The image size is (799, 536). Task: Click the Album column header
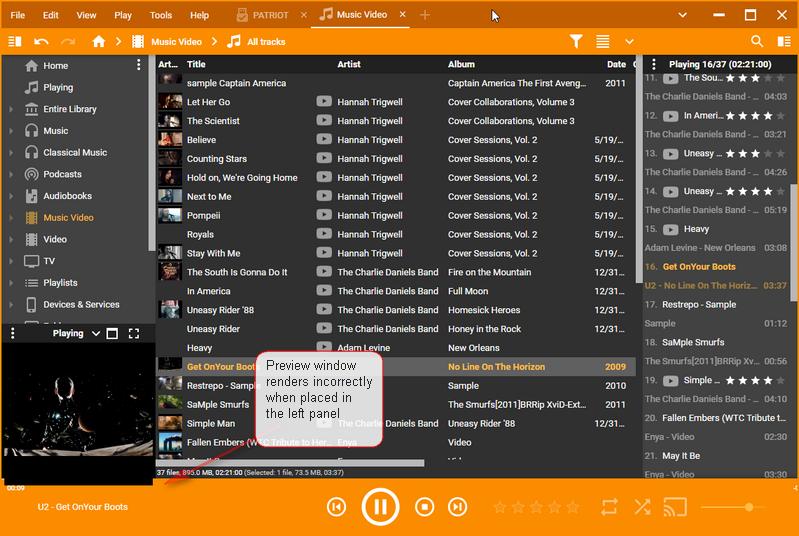tap(461, 64)
